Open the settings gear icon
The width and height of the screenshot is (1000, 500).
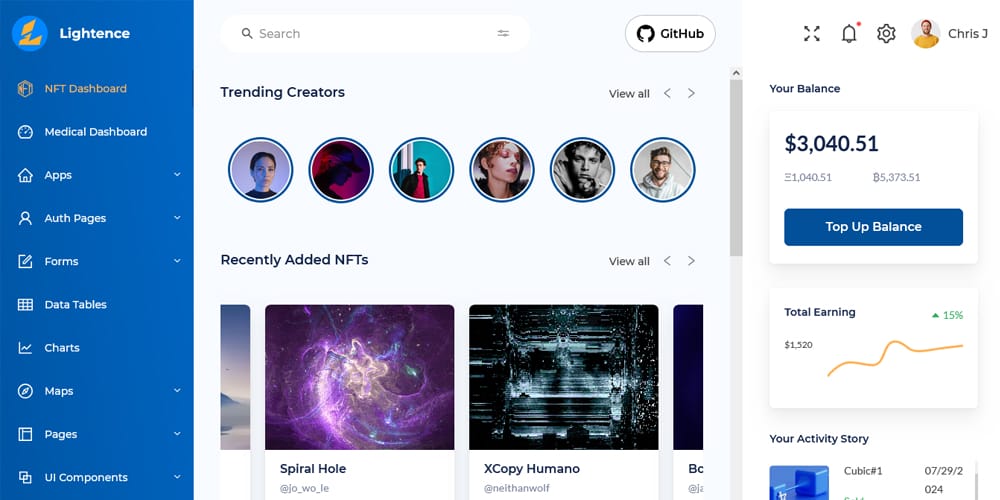point(886,34)
